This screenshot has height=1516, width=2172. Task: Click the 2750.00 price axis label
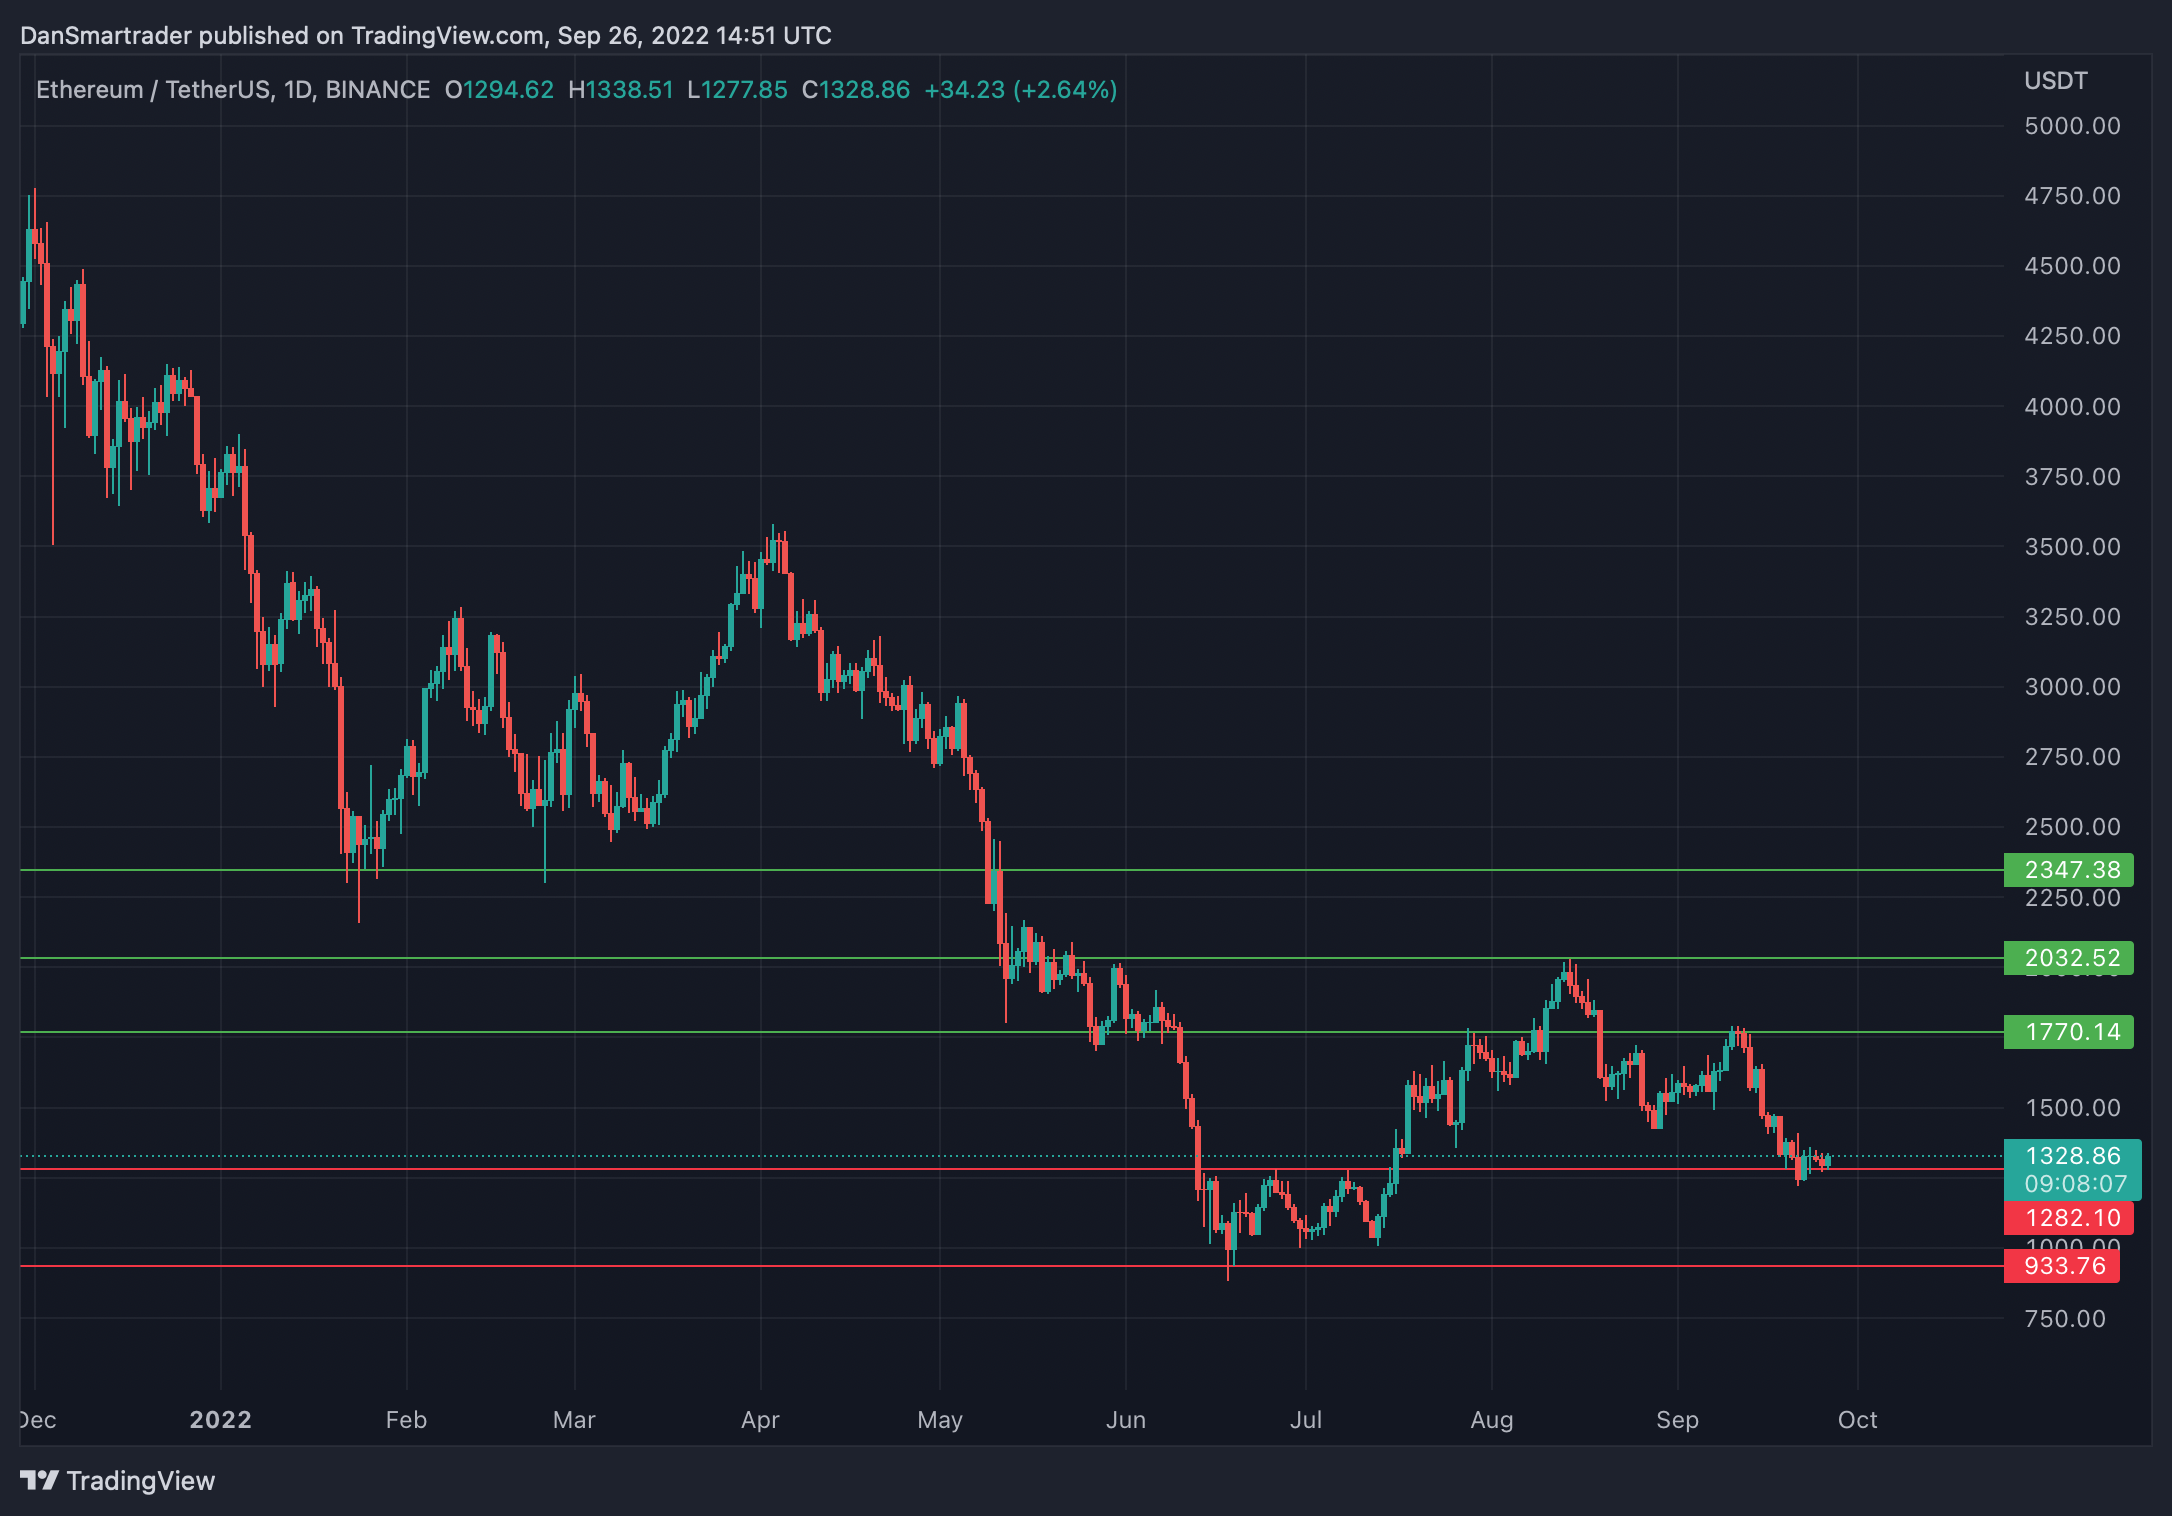click(x=2072, y=757)
